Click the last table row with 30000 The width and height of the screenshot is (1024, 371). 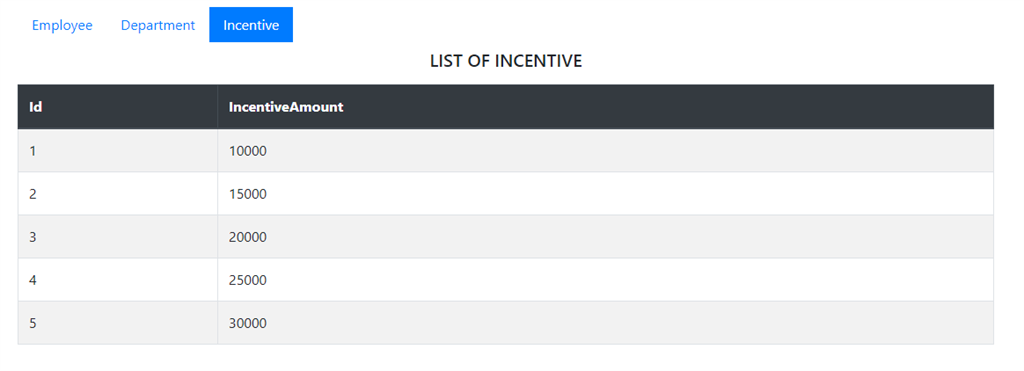pyautogui.click(x=505, y=323)
